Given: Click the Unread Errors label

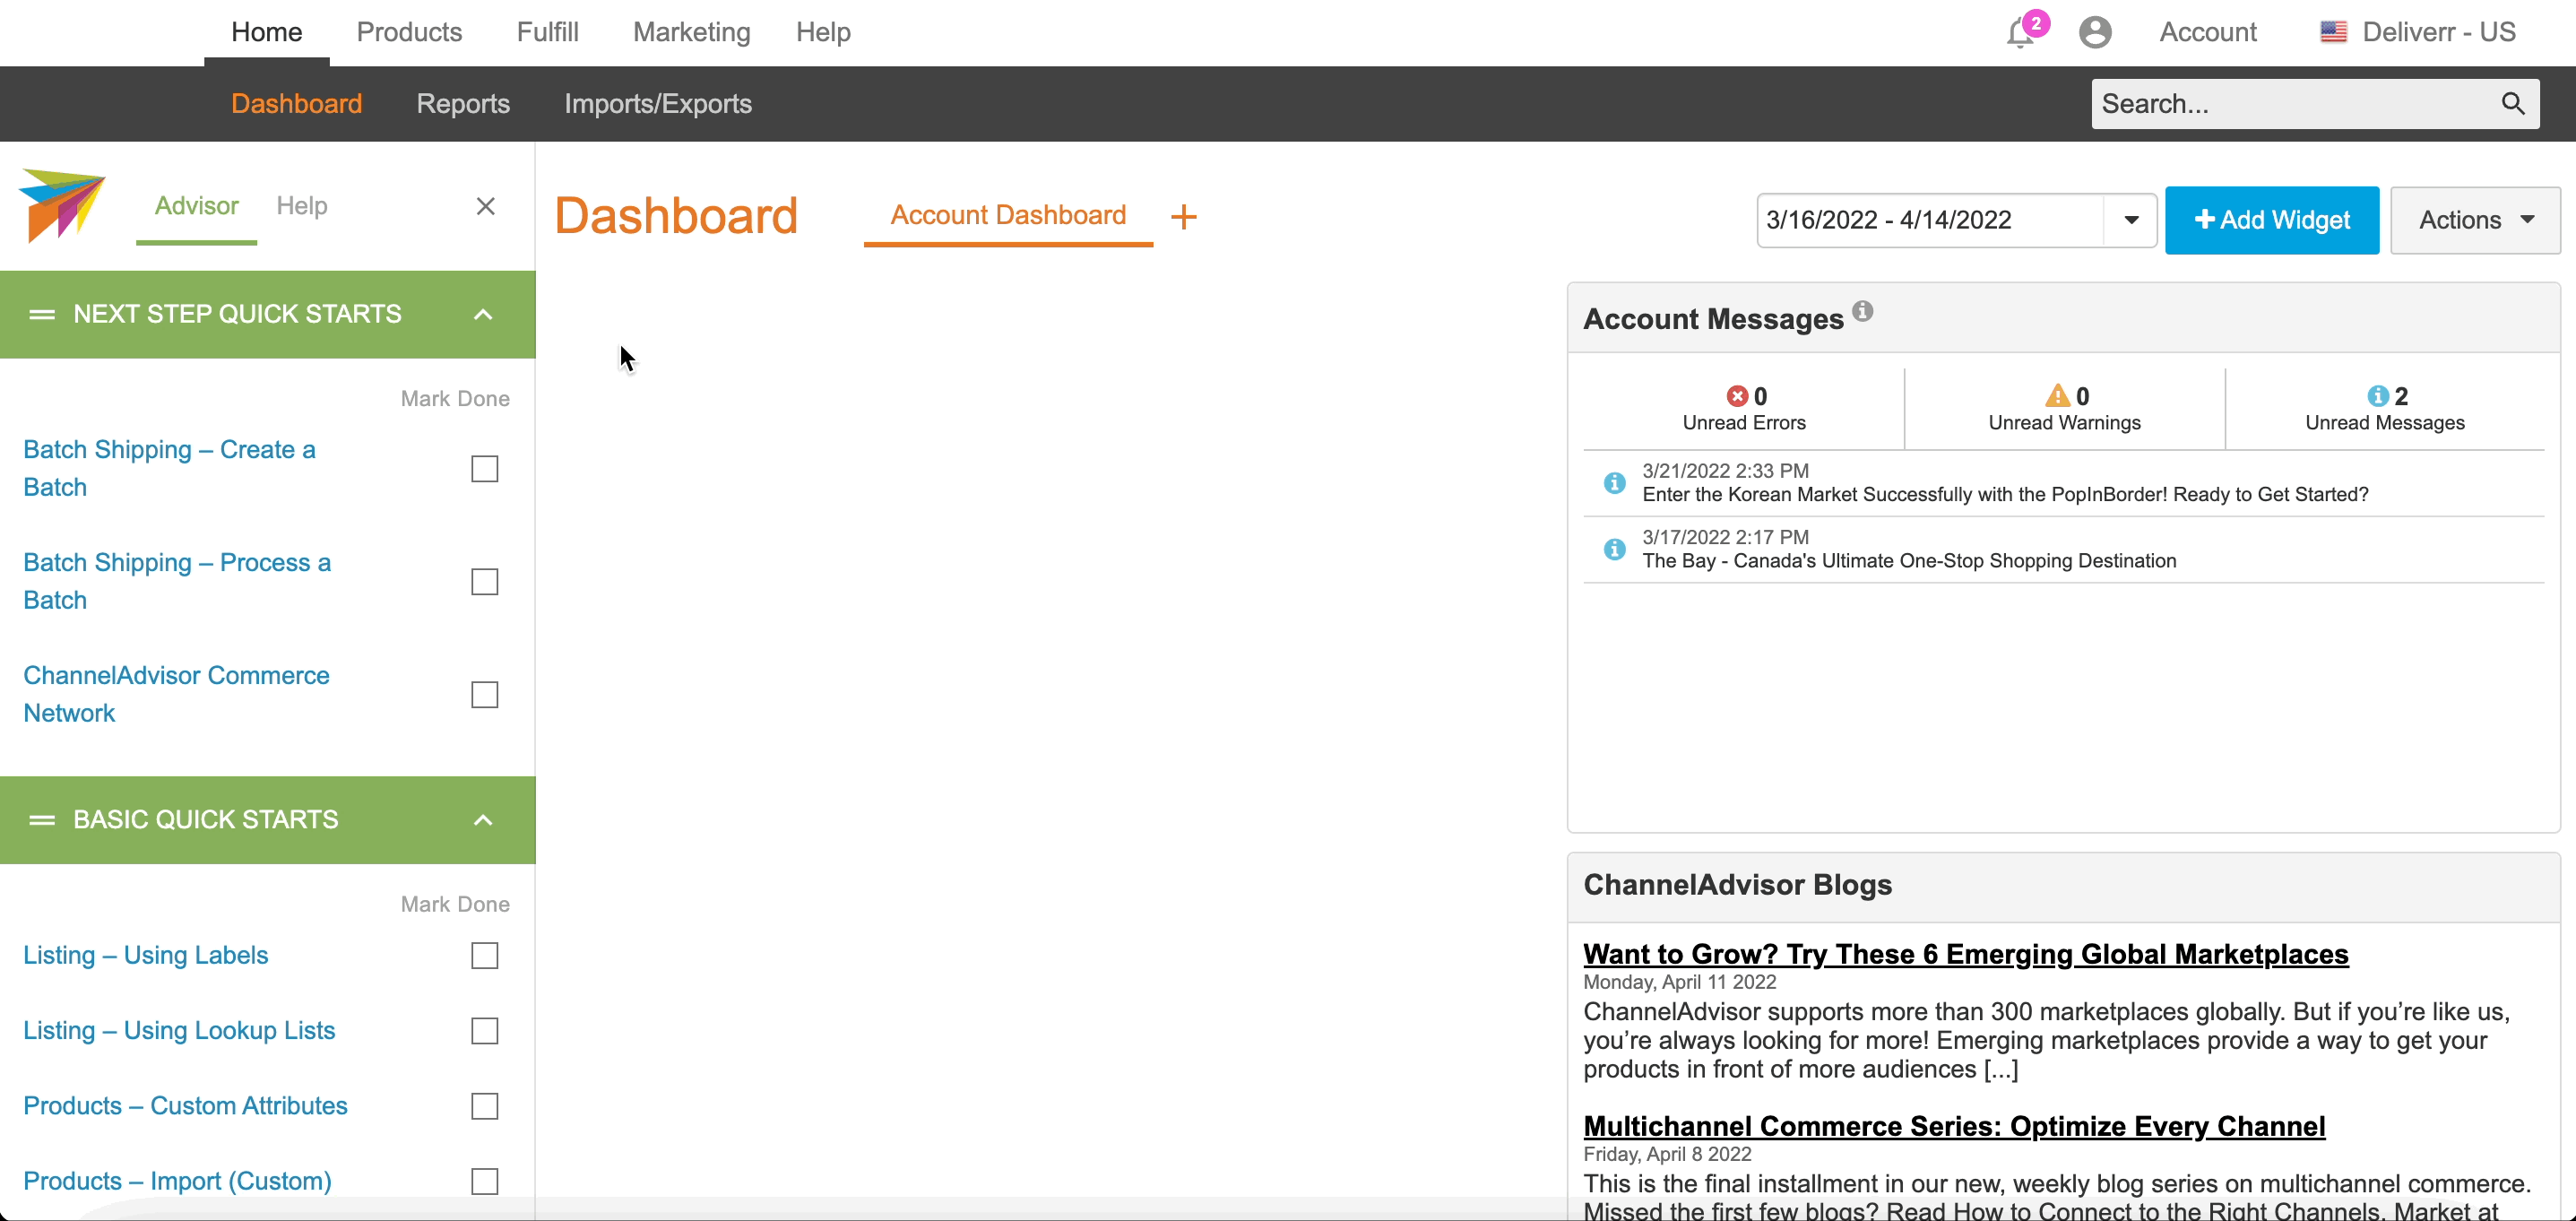Looking at the screenshot, I should 1744,422.
